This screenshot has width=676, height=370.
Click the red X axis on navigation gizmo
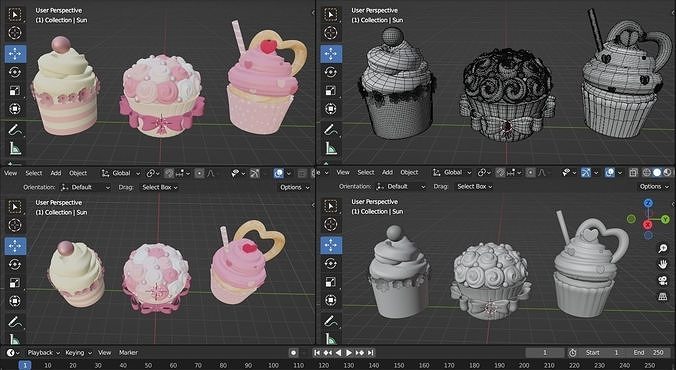point(648,225)
